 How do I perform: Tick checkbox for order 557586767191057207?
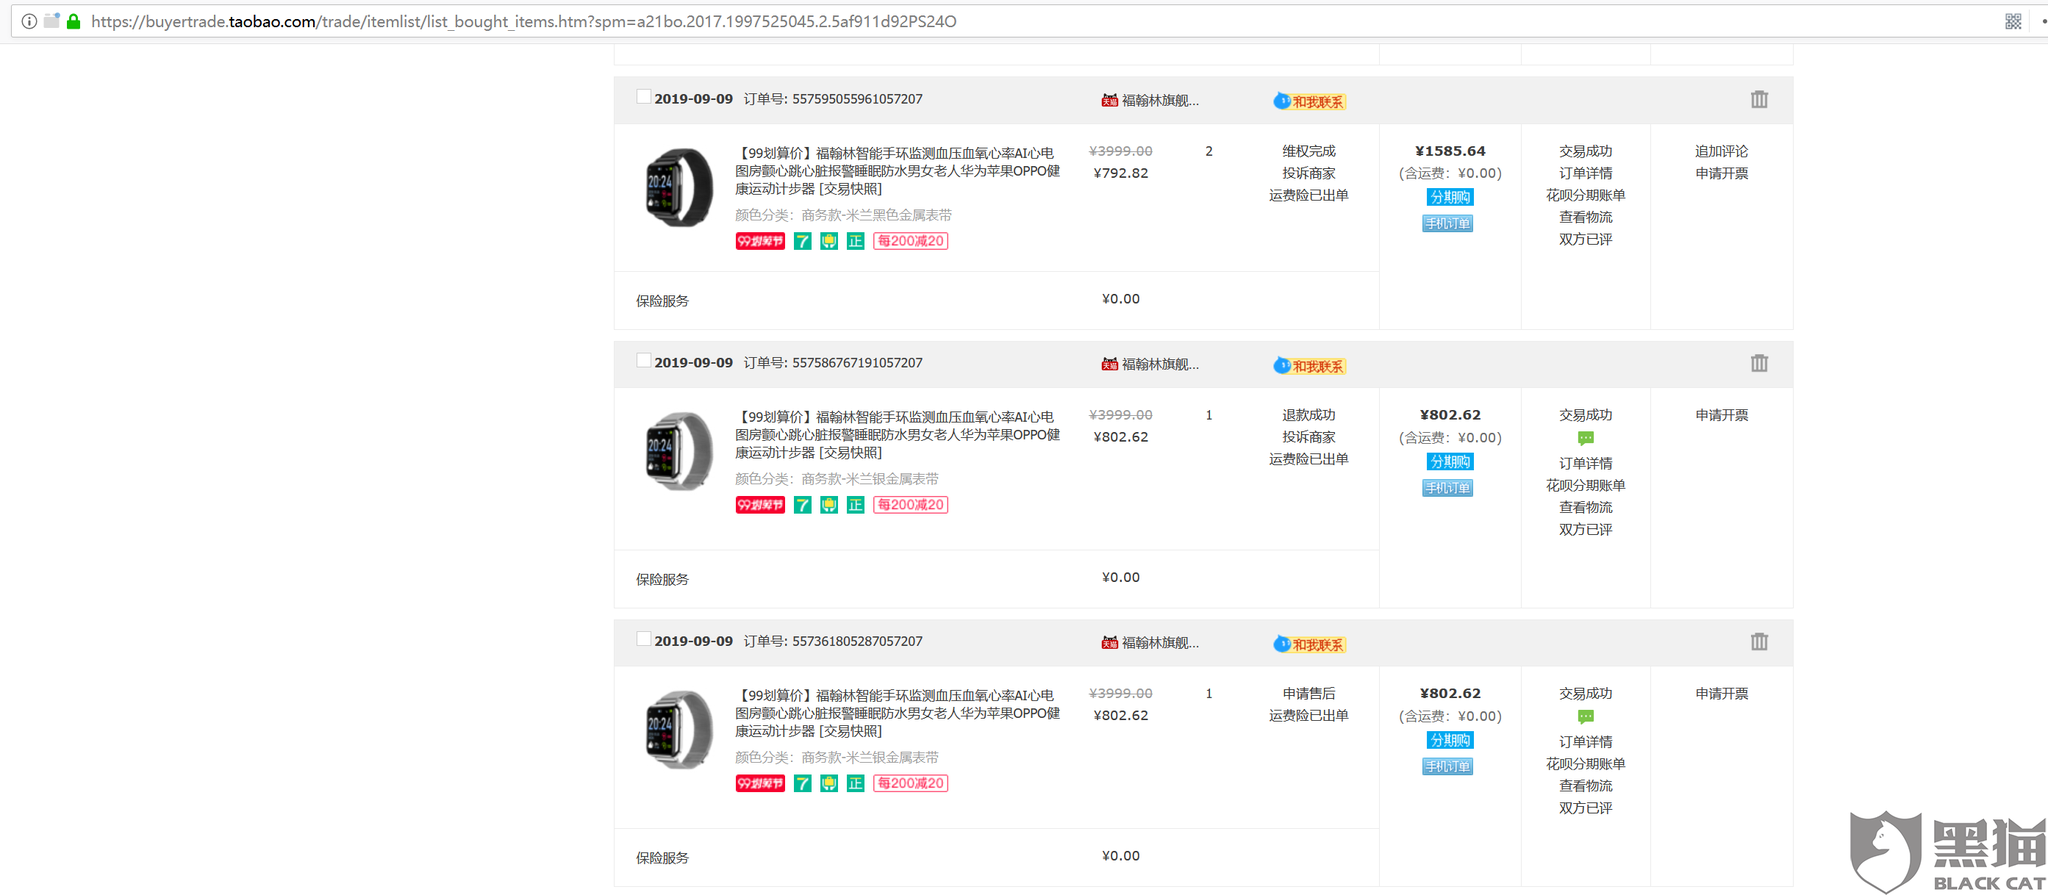coord(643,361)
